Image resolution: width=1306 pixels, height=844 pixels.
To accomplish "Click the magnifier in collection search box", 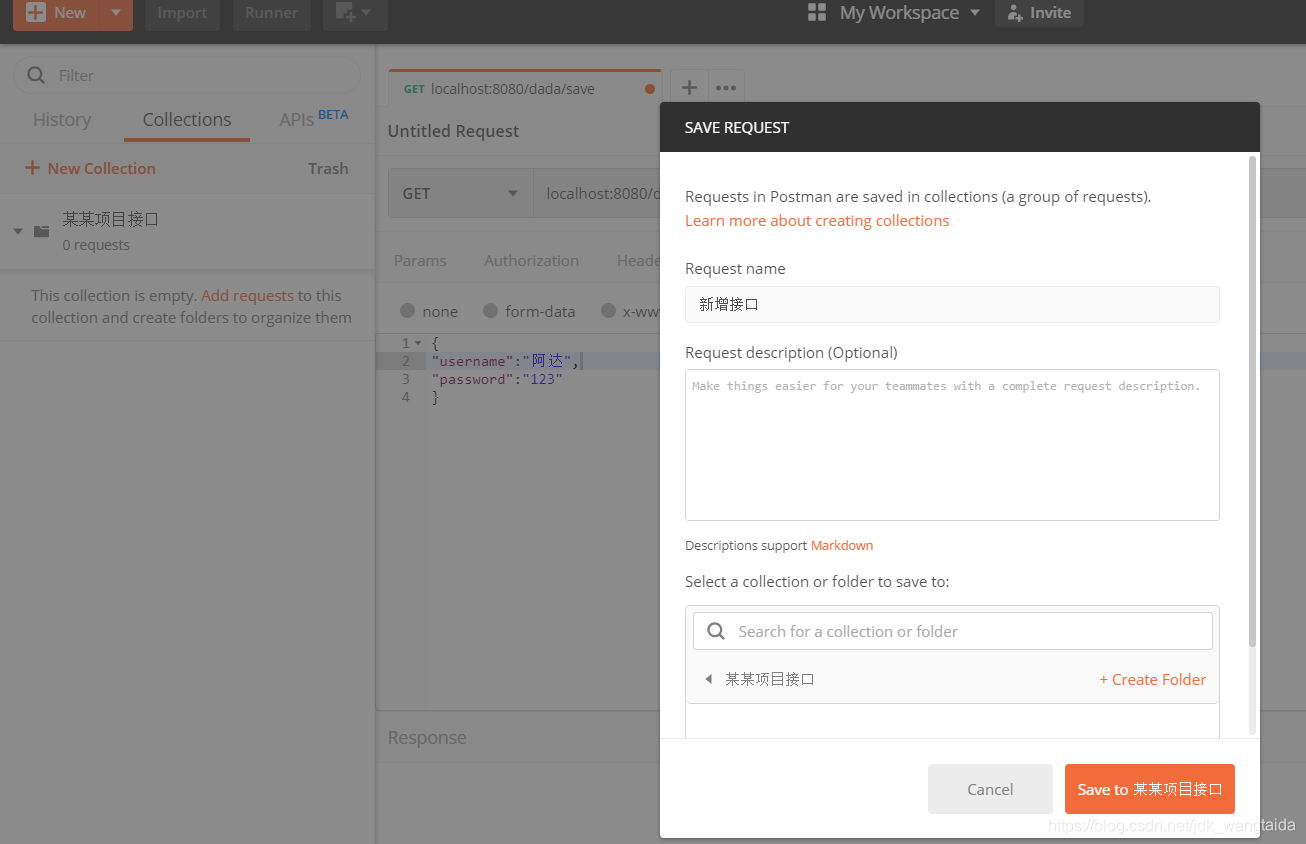I will (x=716, y=631).
